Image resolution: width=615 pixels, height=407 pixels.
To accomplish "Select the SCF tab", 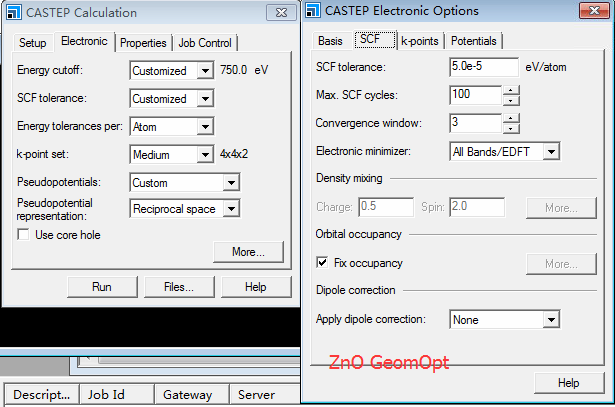I will coord(375,39).
